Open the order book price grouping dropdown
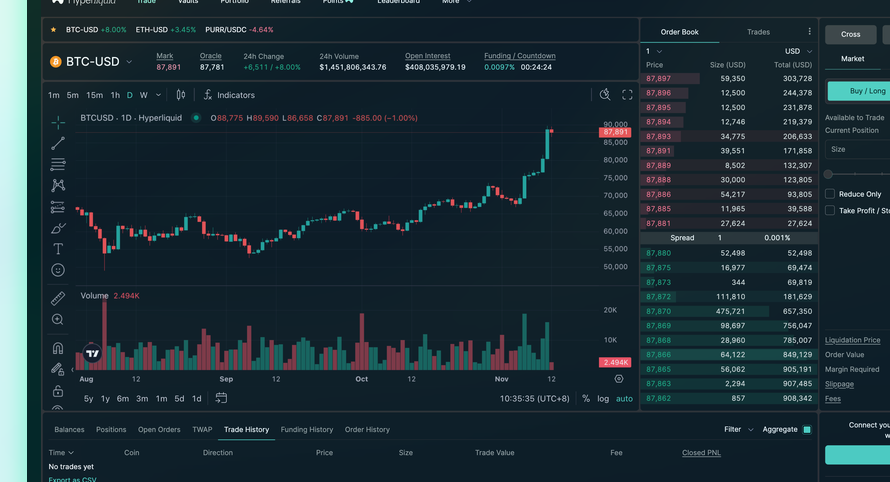The height and width of the screenshot is (482, 890). click(x=654, y=51)
